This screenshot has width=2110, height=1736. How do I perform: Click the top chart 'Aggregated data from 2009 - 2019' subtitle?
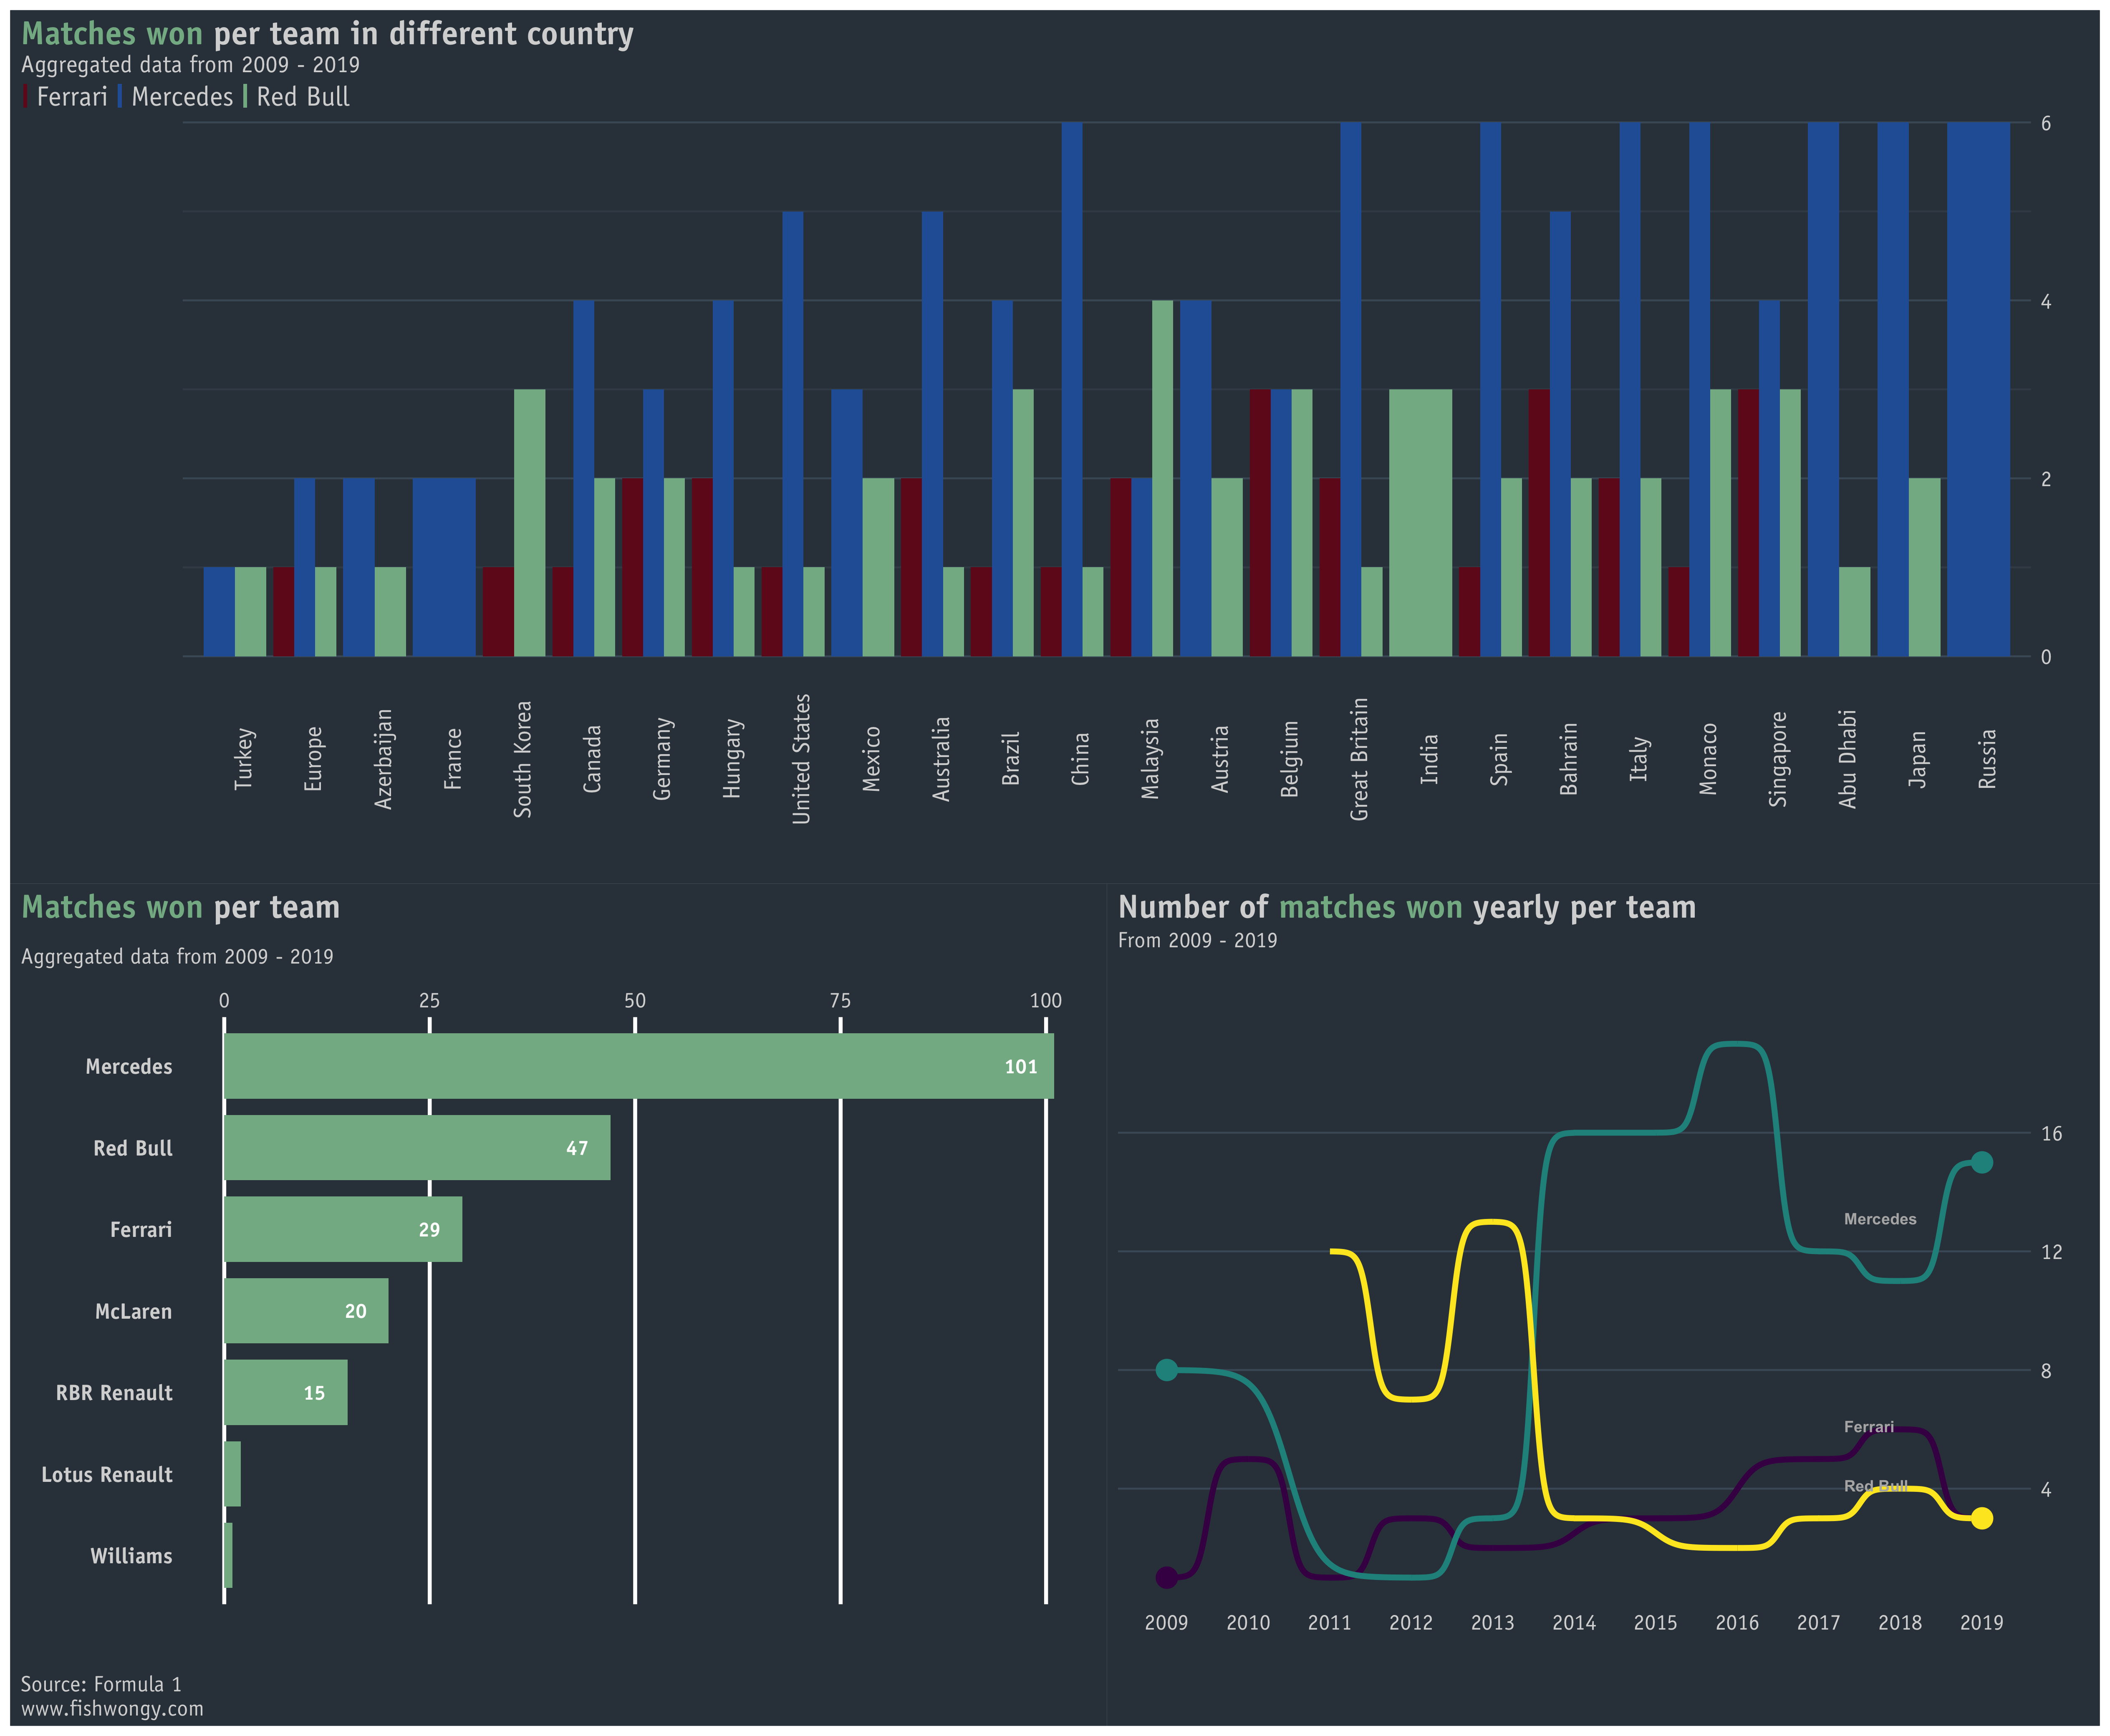(x=190, y=65)
